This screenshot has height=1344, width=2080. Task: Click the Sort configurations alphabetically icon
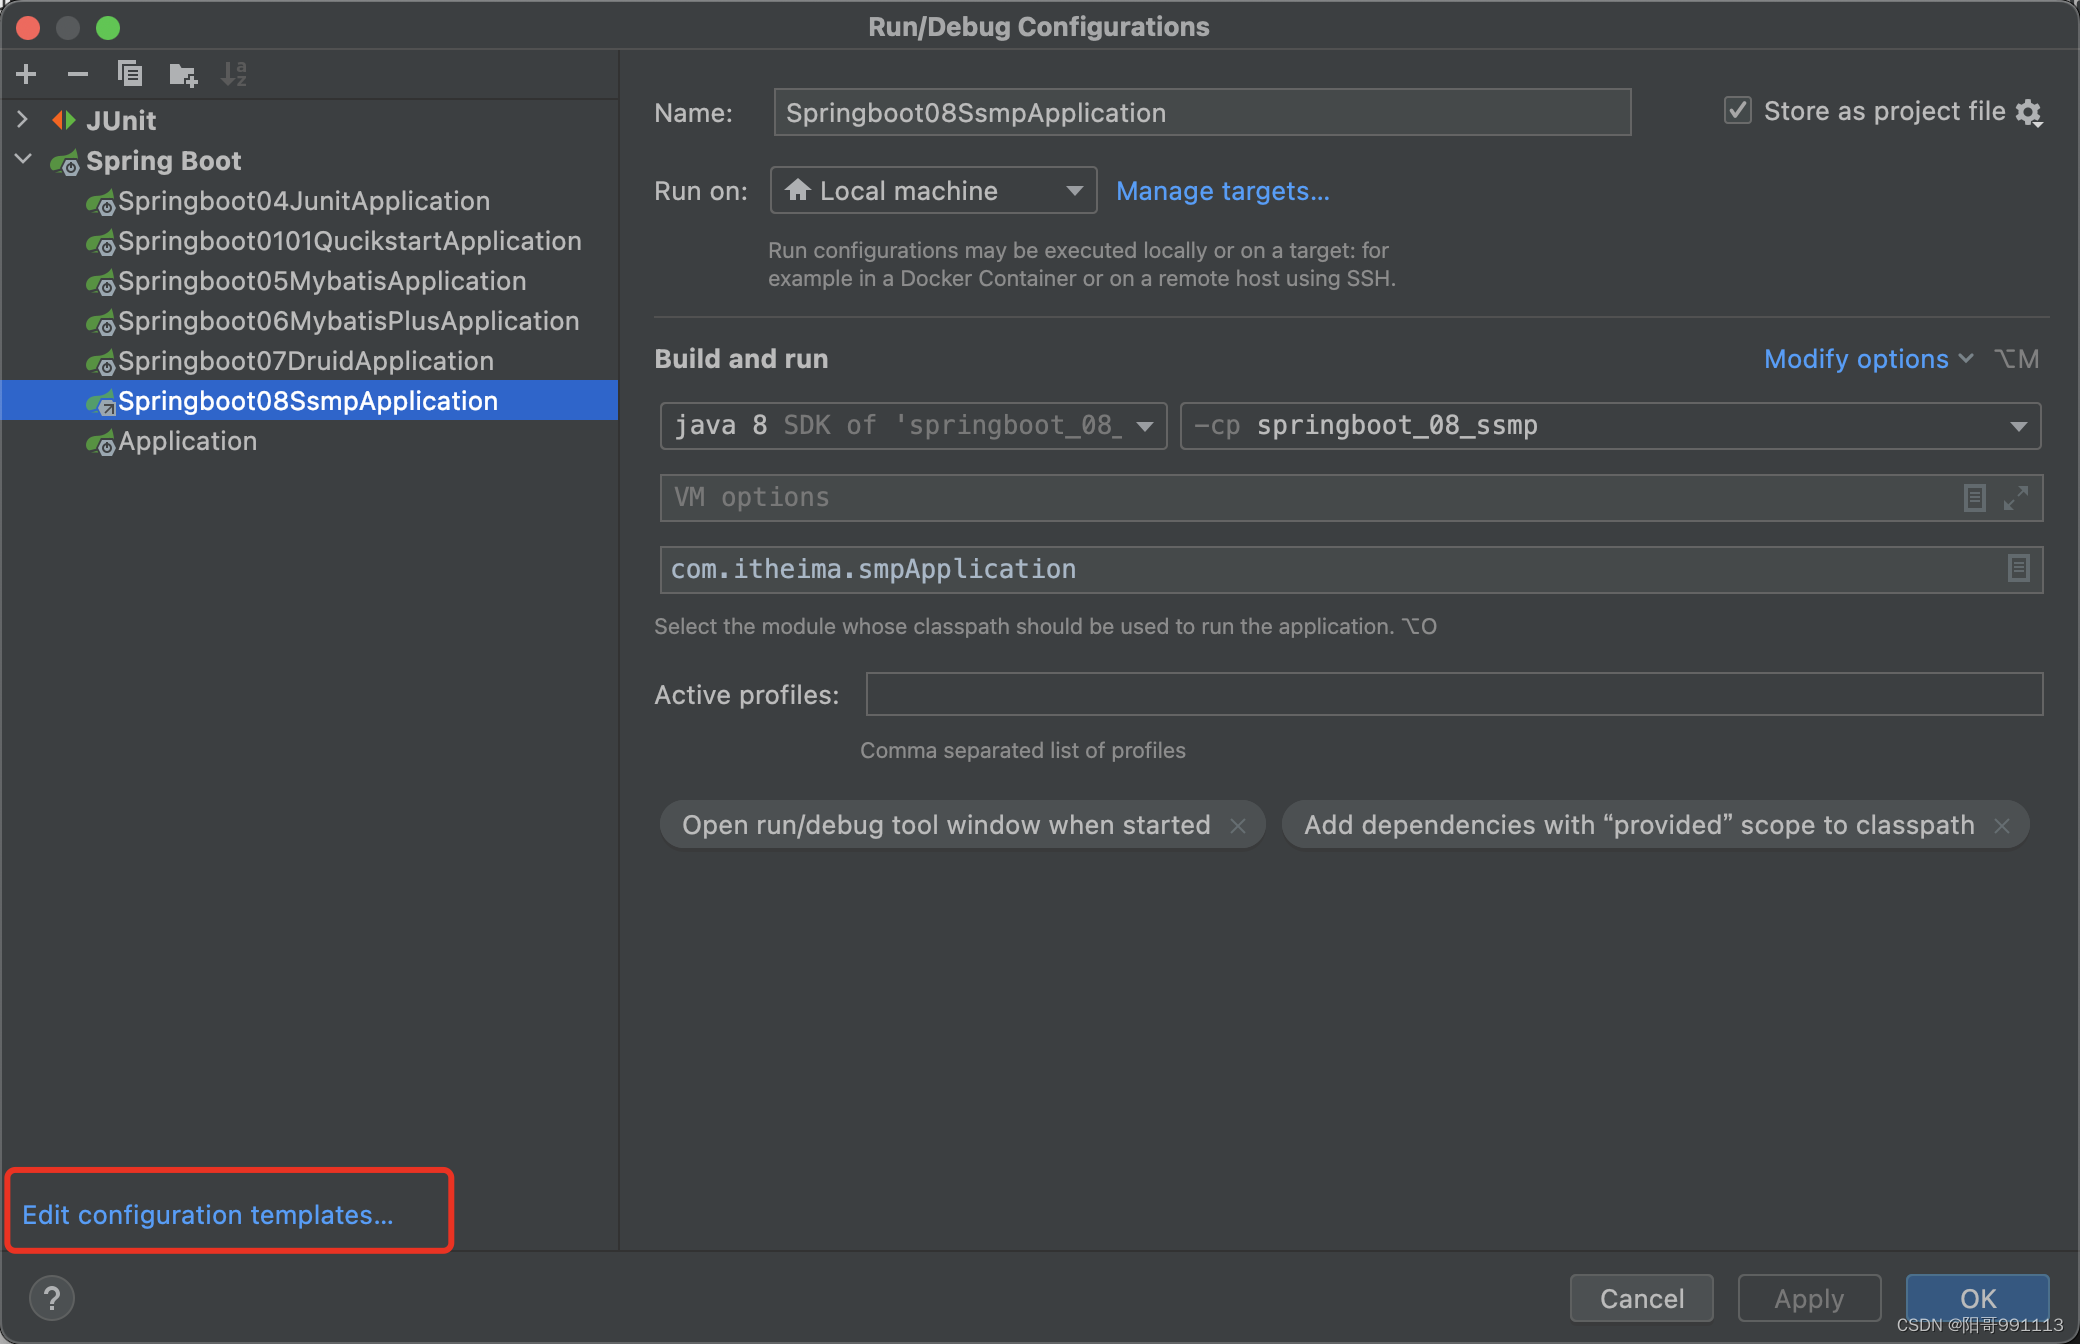[234, 74]
